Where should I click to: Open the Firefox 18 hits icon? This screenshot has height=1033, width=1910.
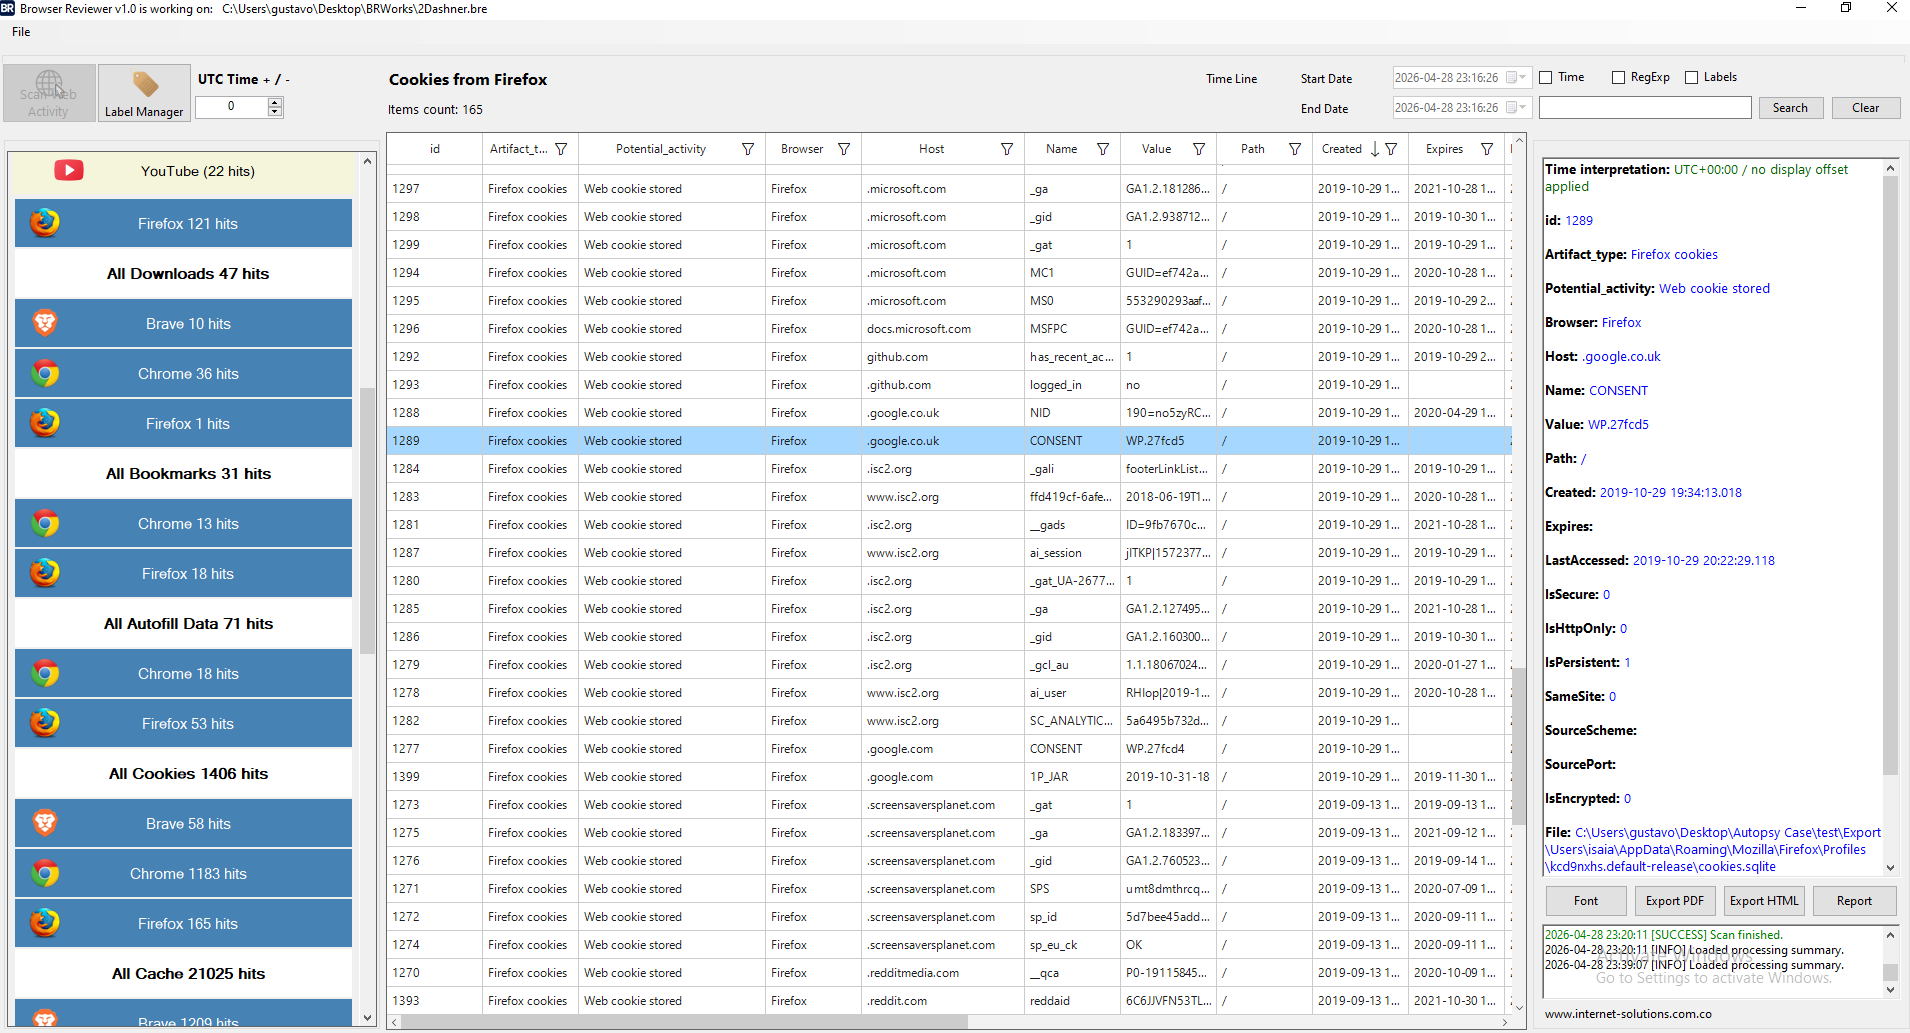[x=44, y=573]
